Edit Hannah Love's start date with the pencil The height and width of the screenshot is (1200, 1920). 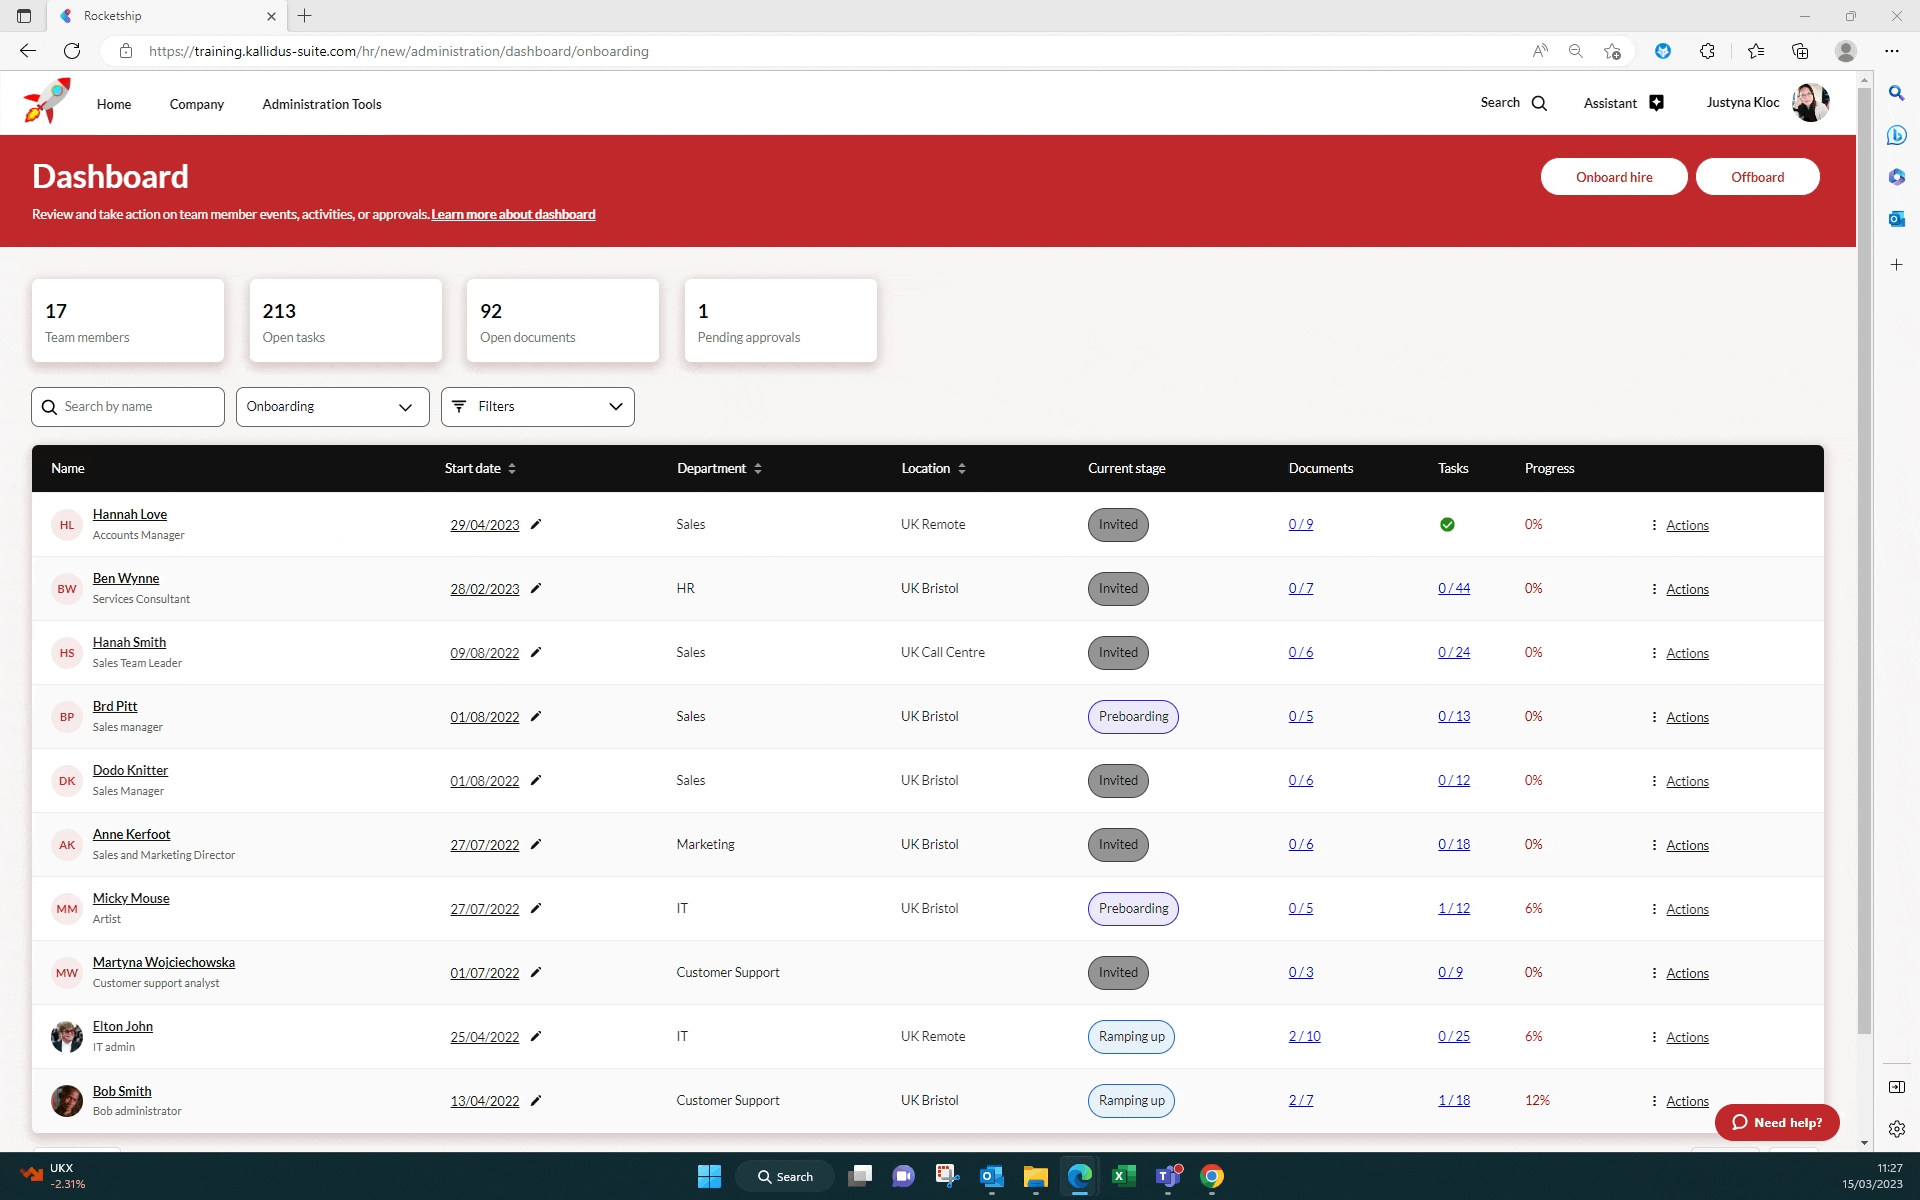coord(537,524)
